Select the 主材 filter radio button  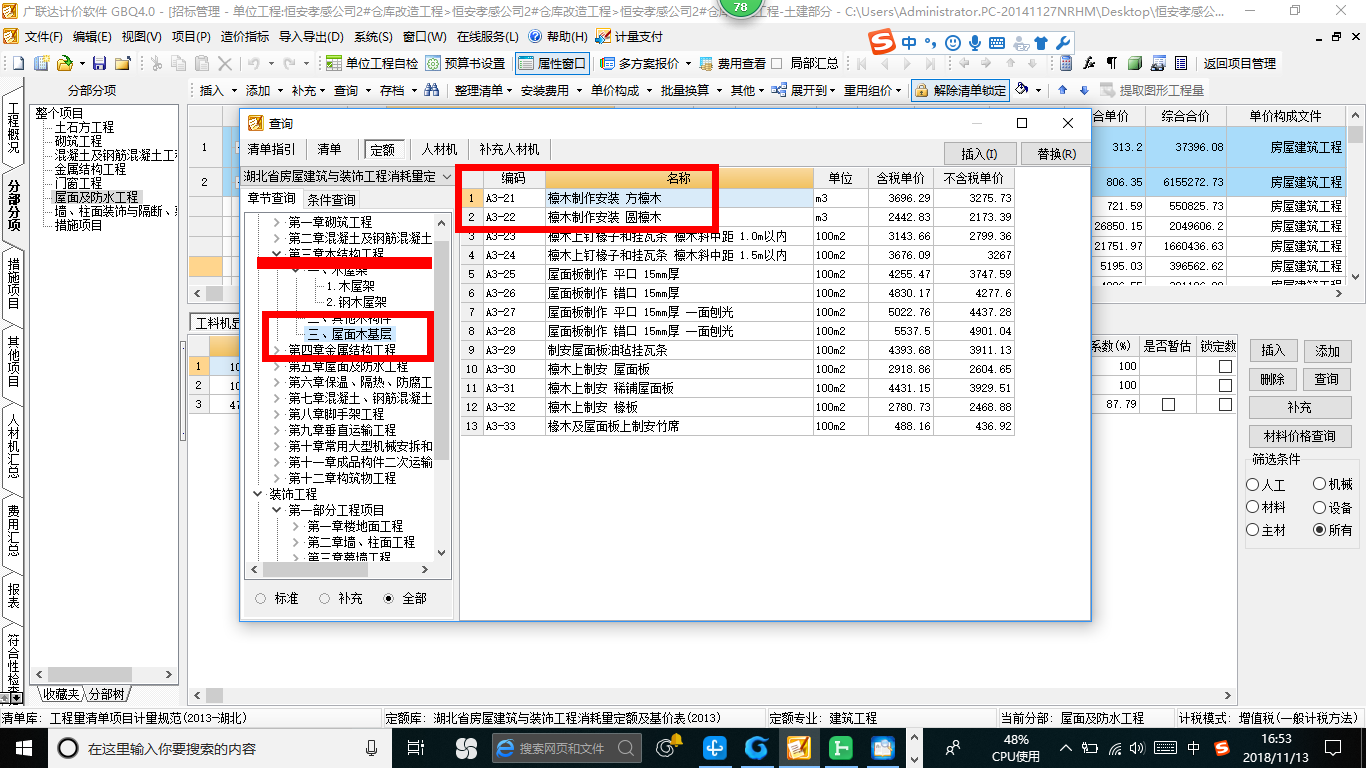click(x=1253, y=530)
